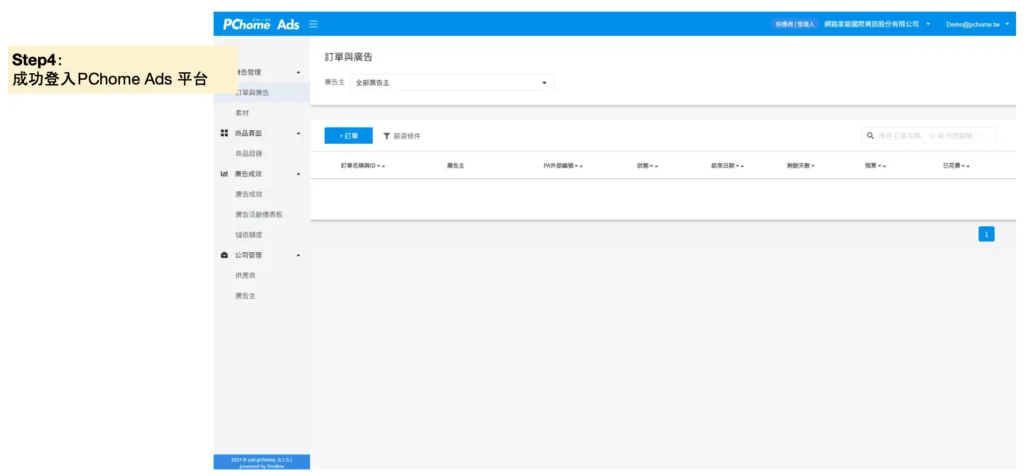Click the blue +訂單 button
Image resolution: width=1024 pixels, height=476 pixels.
point(348,136)
